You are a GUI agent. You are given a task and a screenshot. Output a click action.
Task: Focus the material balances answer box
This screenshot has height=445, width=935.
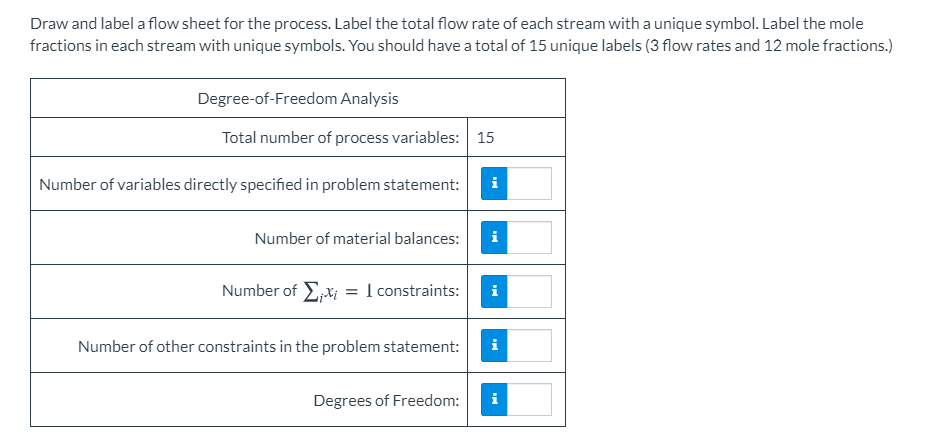[x=527, y=237]
